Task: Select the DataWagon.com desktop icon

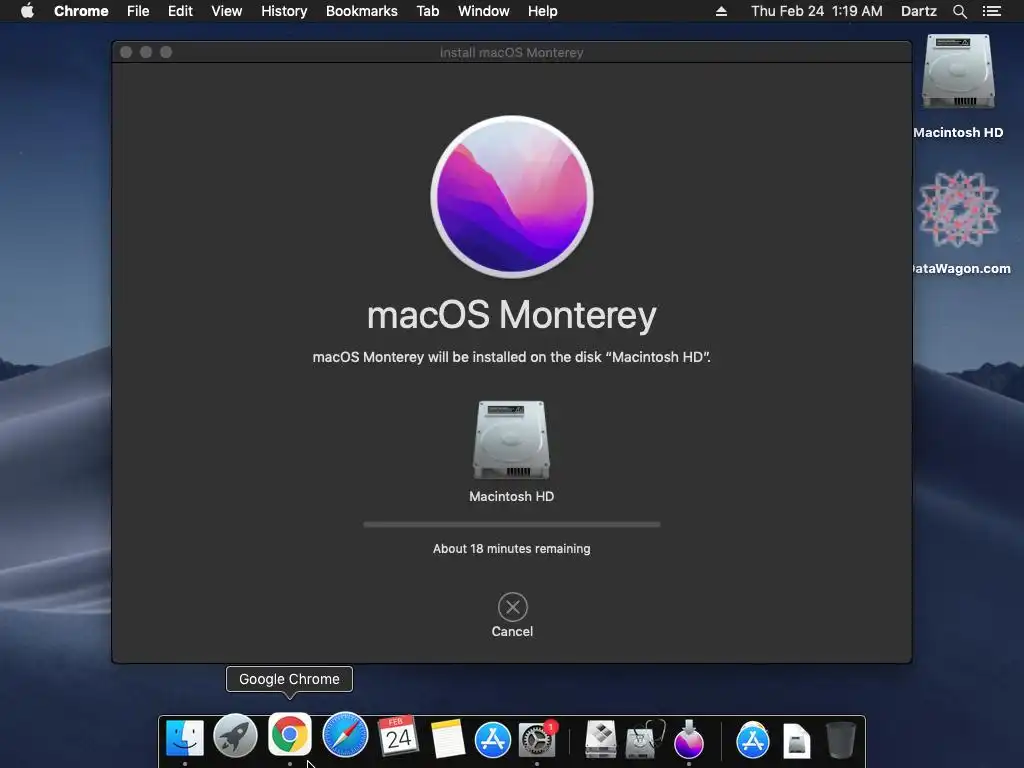Action: (958, 209)
